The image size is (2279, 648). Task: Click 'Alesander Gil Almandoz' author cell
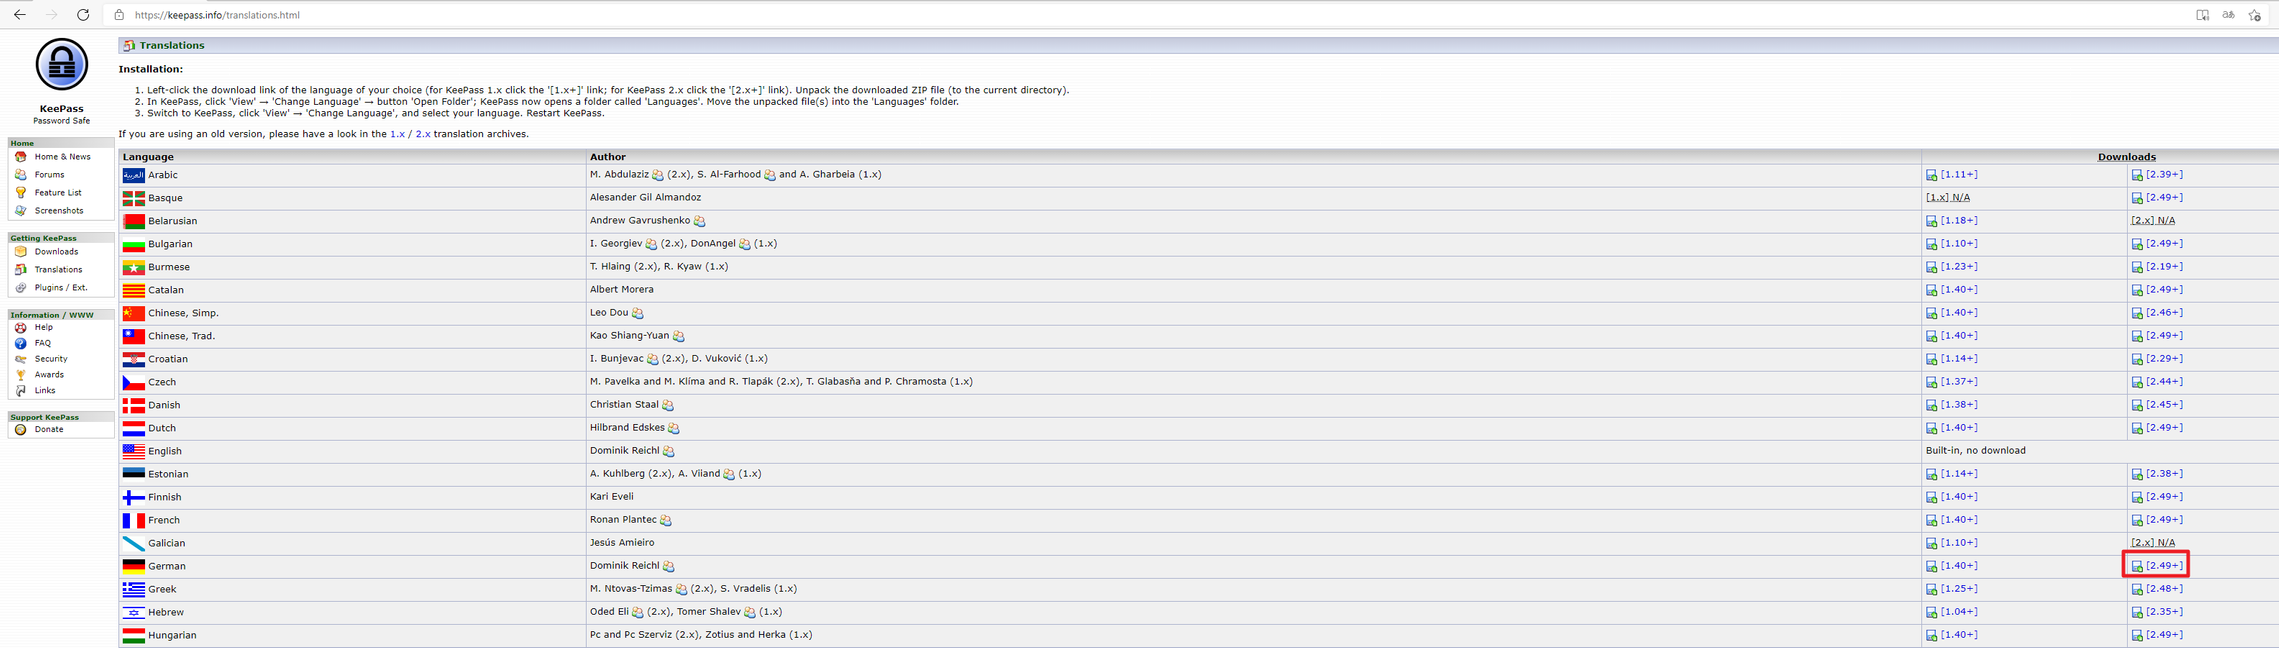click(x=1253, y=198)
